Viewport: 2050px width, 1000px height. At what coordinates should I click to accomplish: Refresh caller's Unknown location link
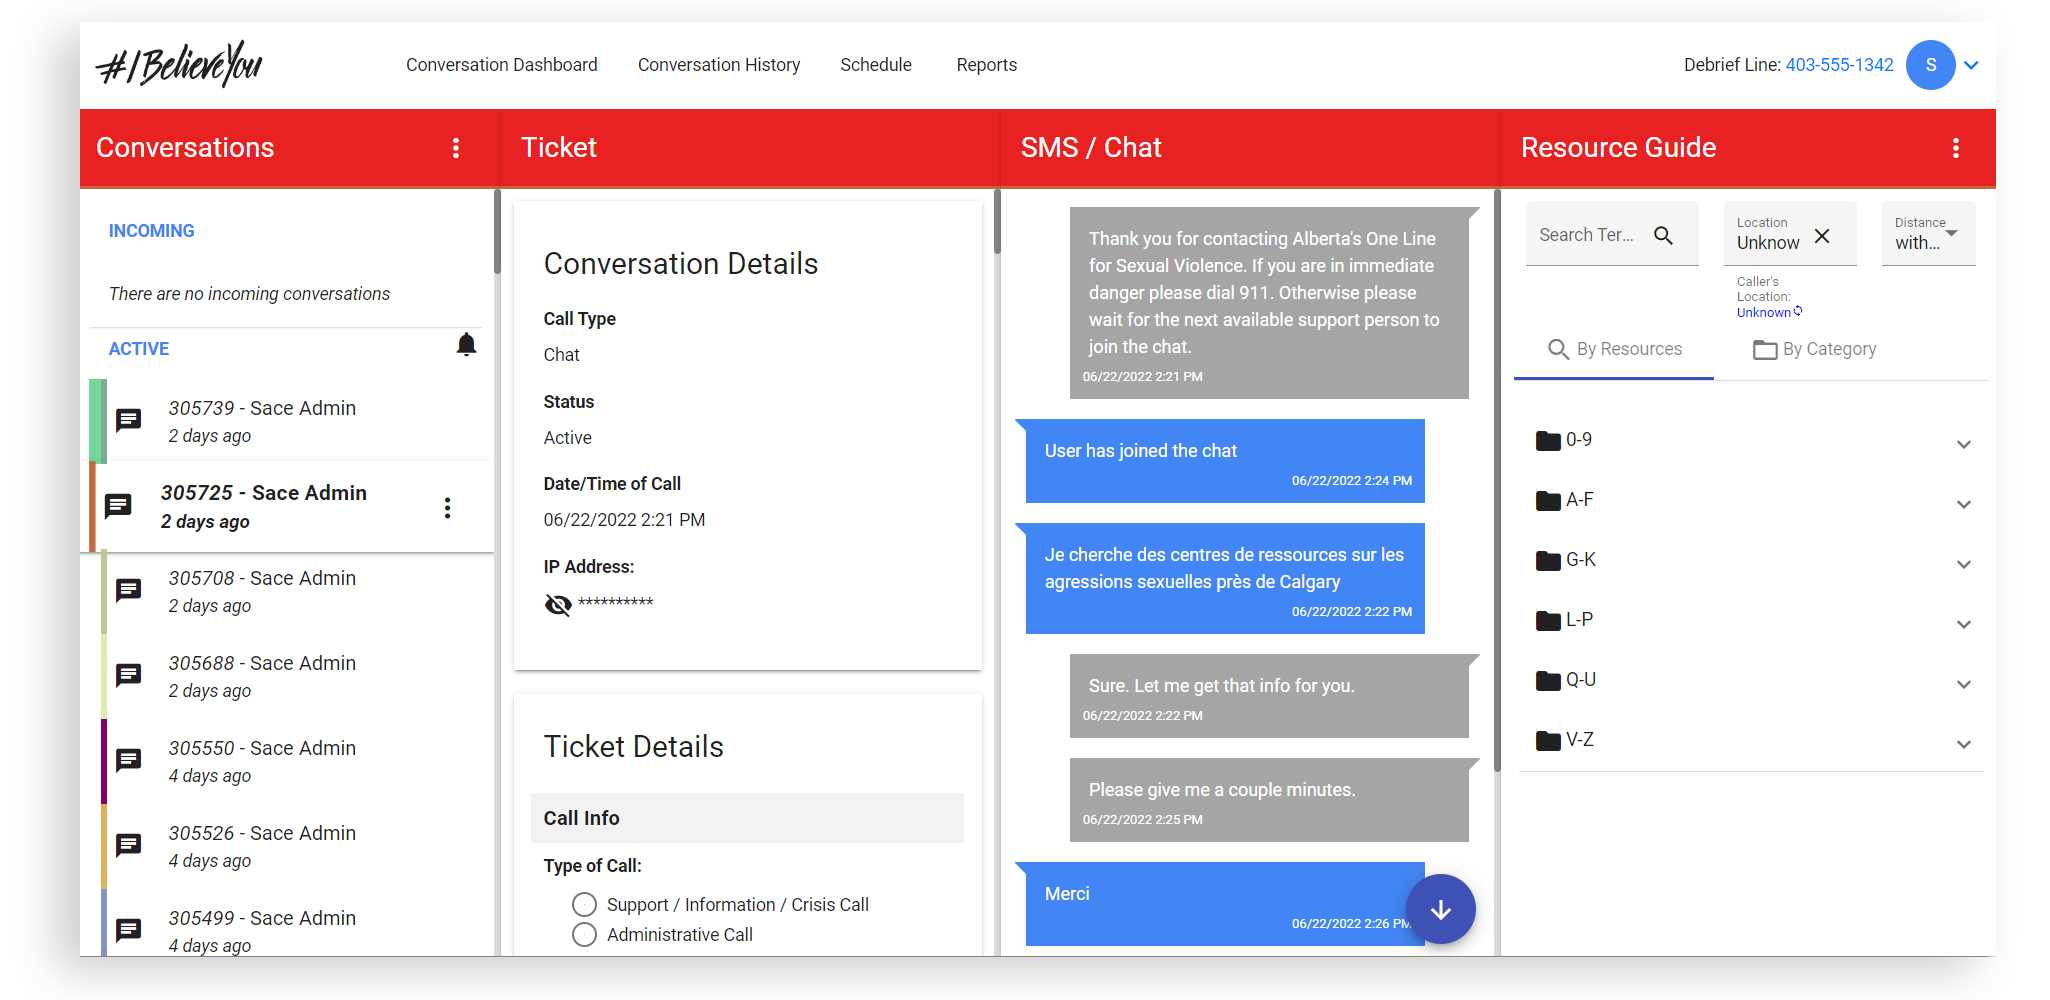[1798, 312]
